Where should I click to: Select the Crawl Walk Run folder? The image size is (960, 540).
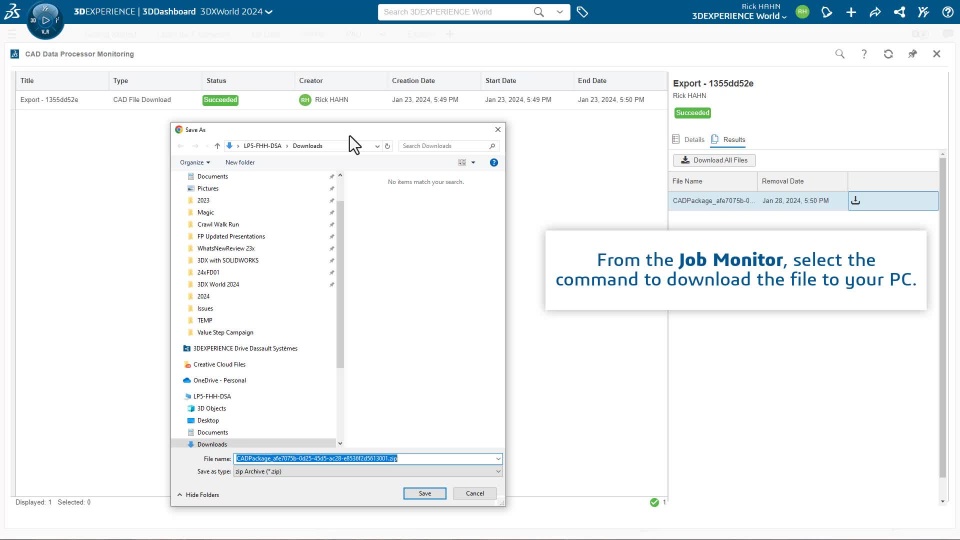tap(213, 224)
